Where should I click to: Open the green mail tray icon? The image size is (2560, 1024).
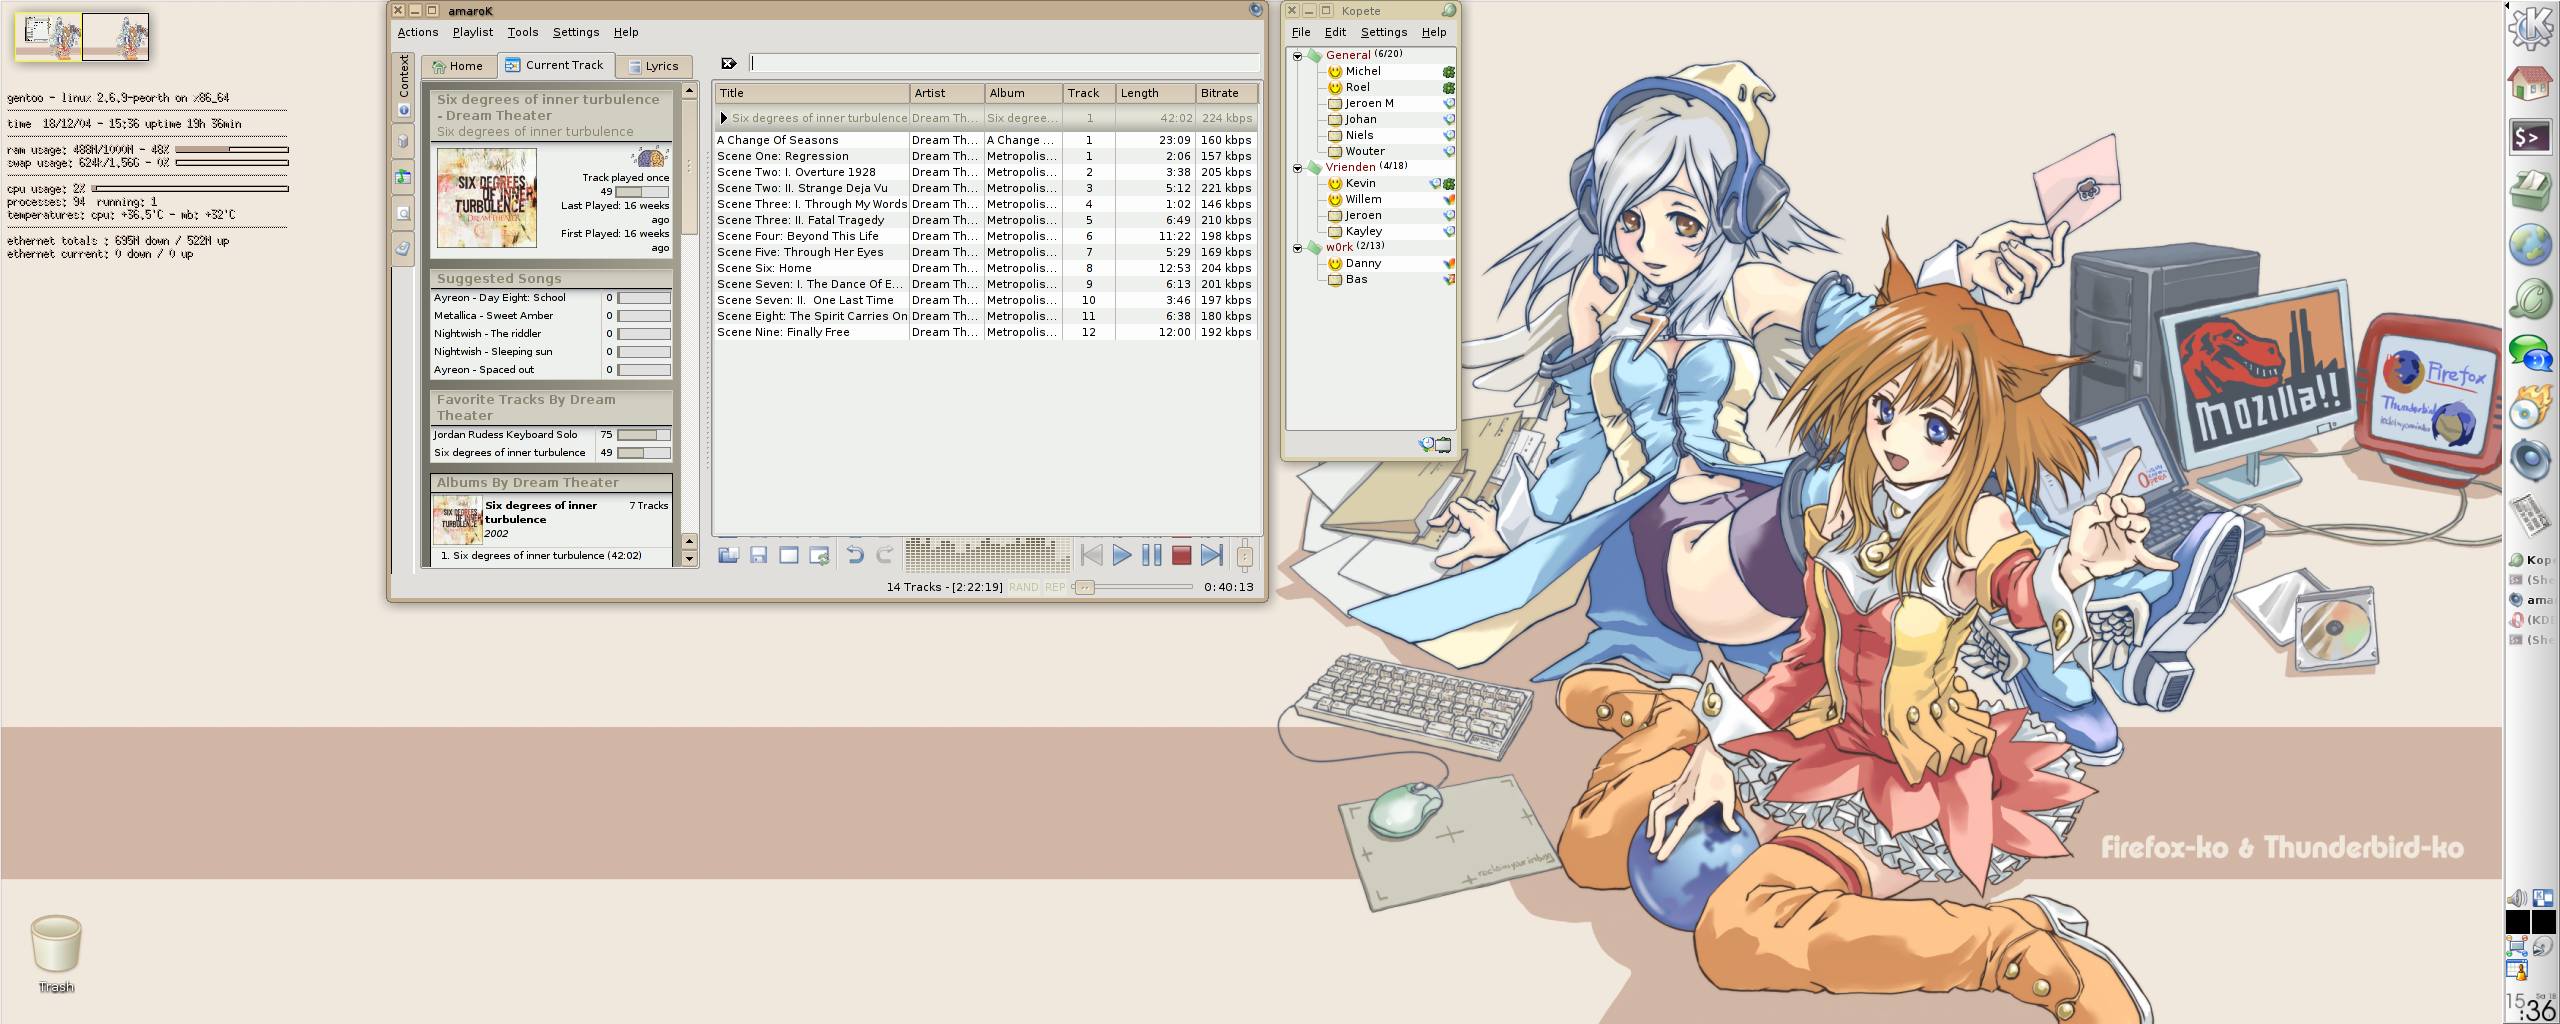point(2531,190)
